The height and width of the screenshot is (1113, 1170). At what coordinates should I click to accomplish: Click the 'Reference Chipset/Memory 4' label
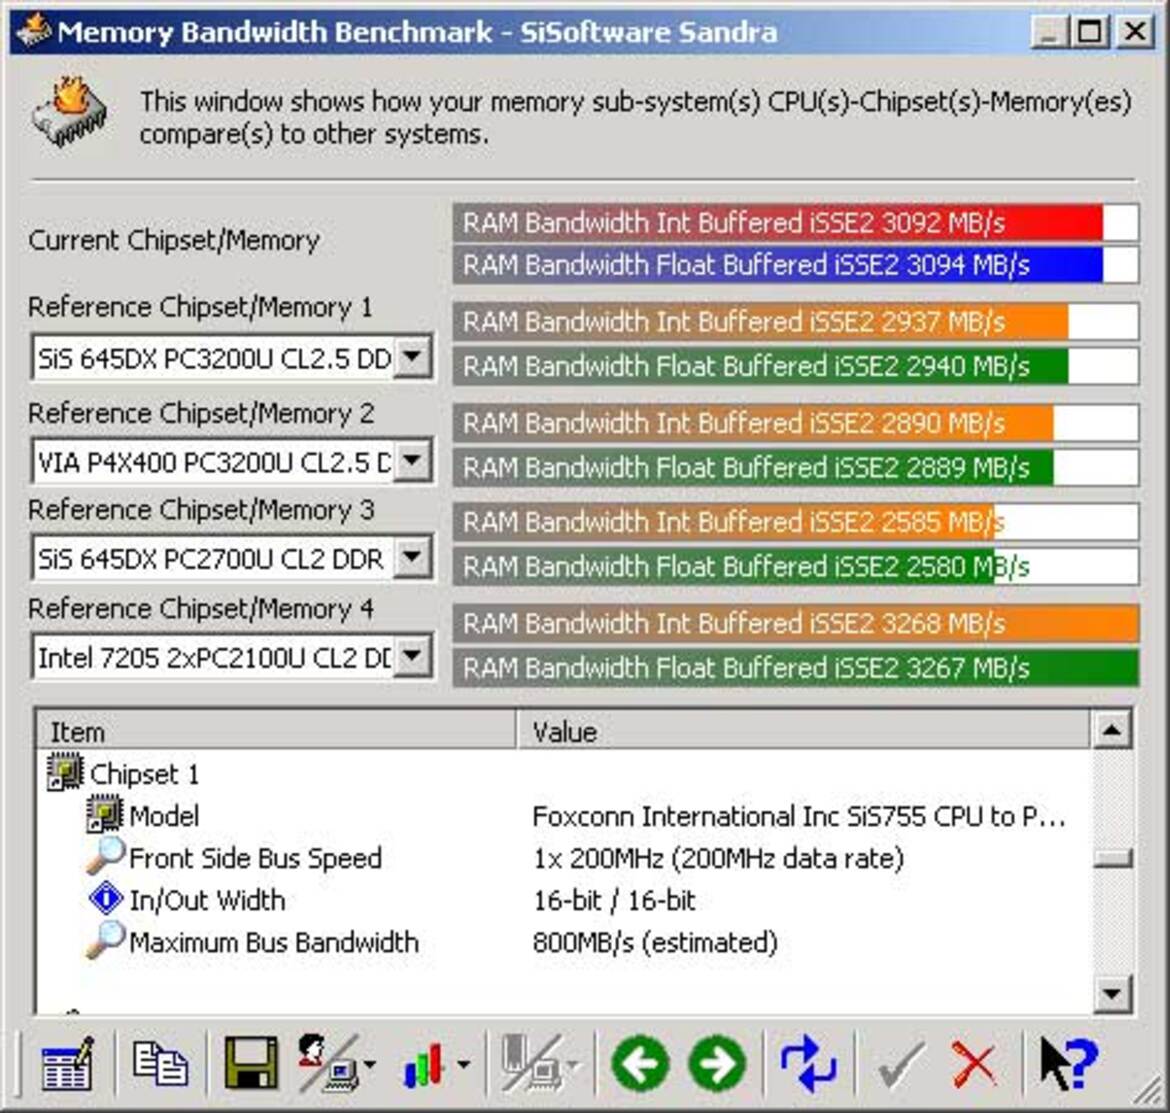point(201,609)
